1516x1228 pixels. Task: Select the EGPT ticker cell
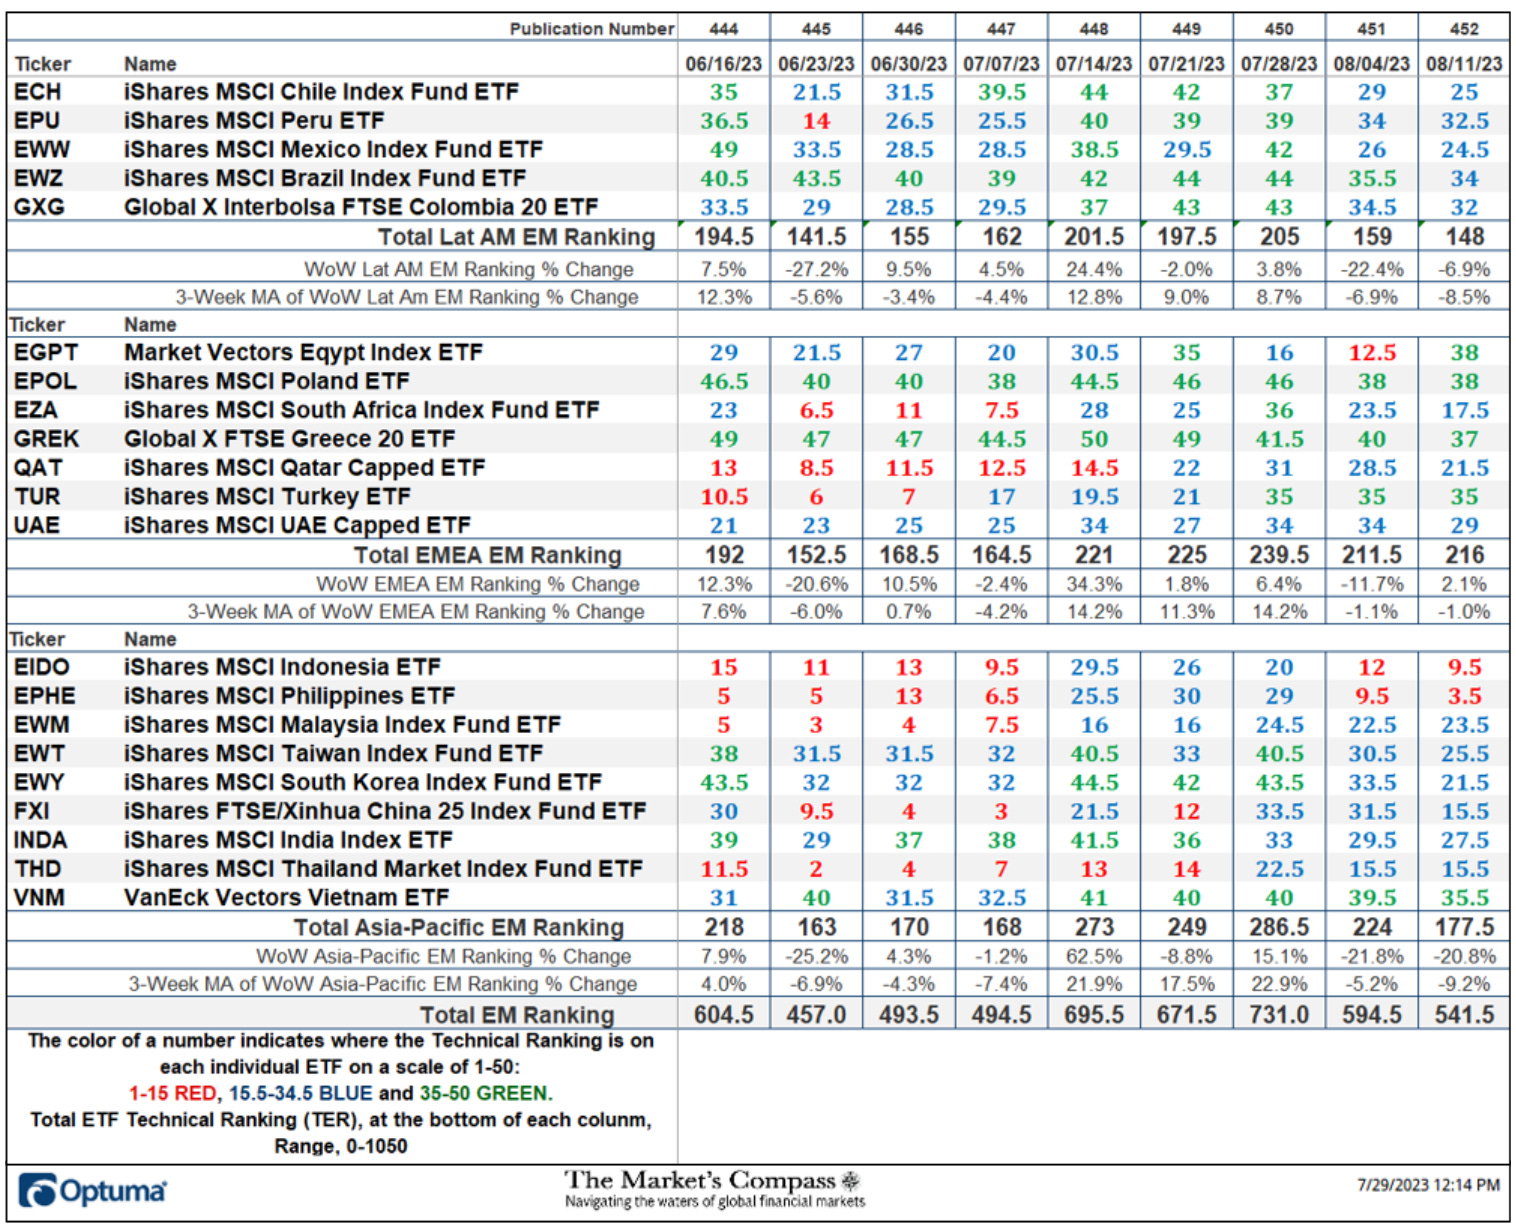[46, 353]
